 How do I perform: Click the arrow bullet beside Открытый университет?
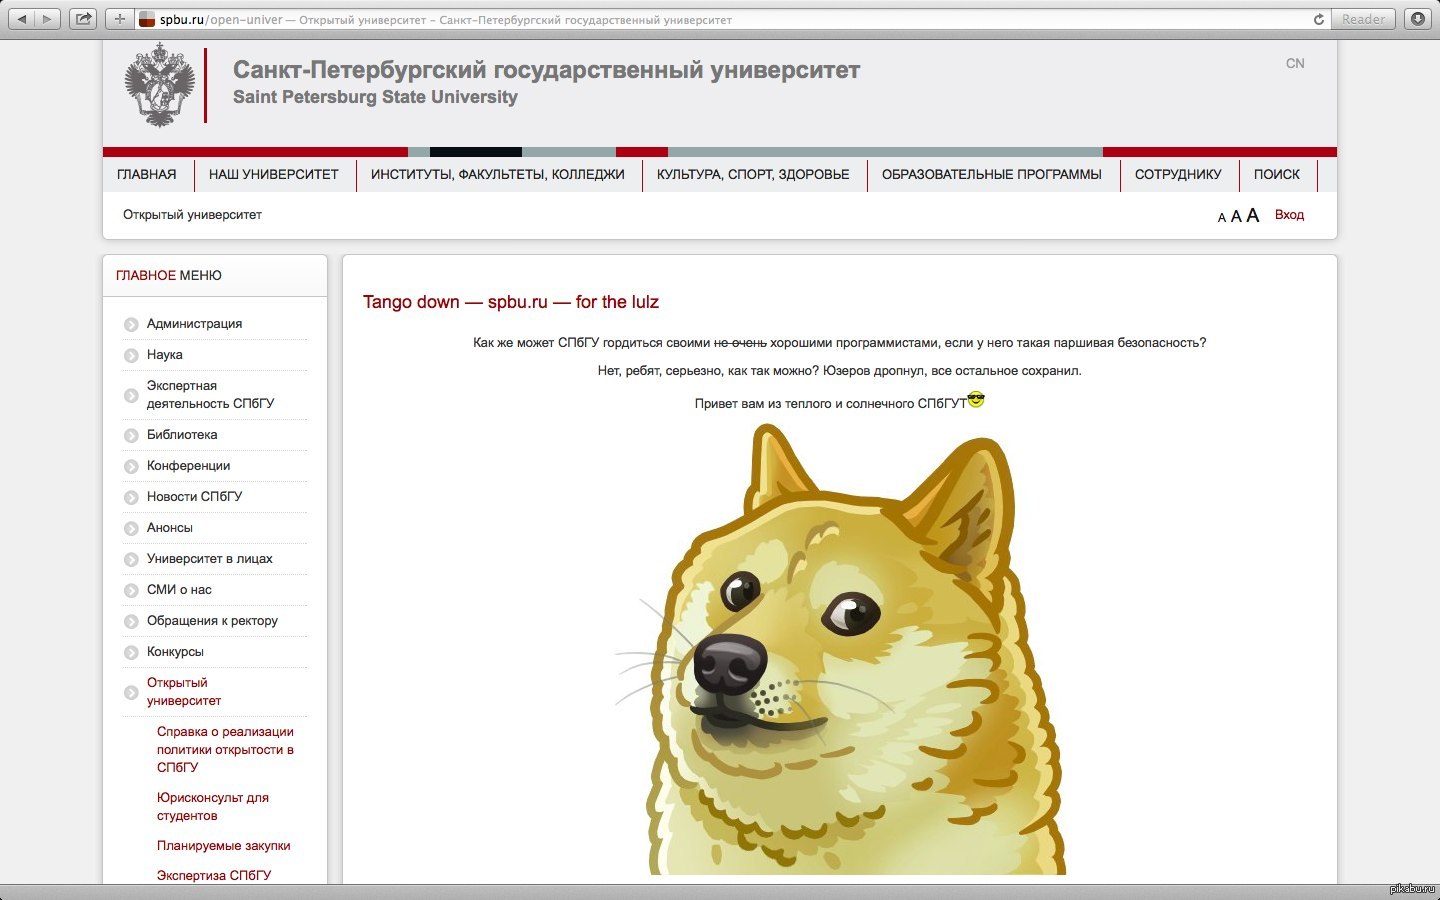point(131,692)
